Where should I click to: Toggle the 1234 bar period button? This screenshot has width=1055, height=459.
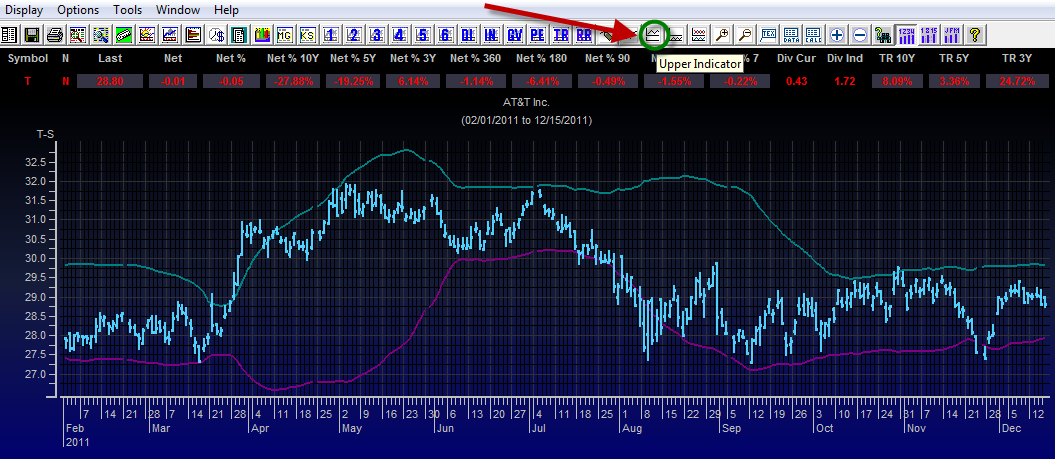906,34
